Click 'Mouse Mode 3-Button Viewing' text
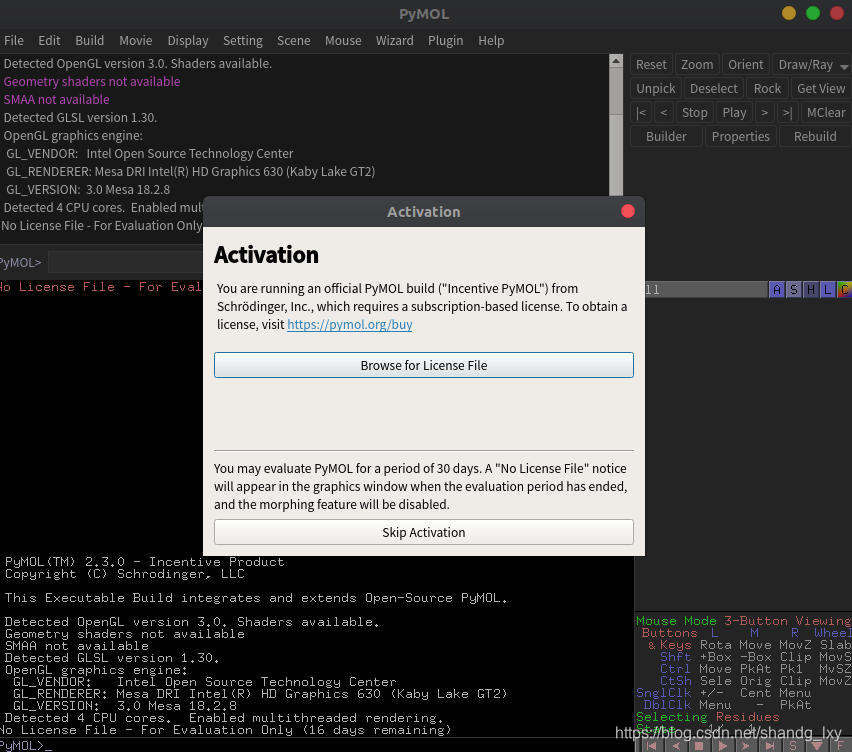 pyautogui.click(x=744, y=621)
